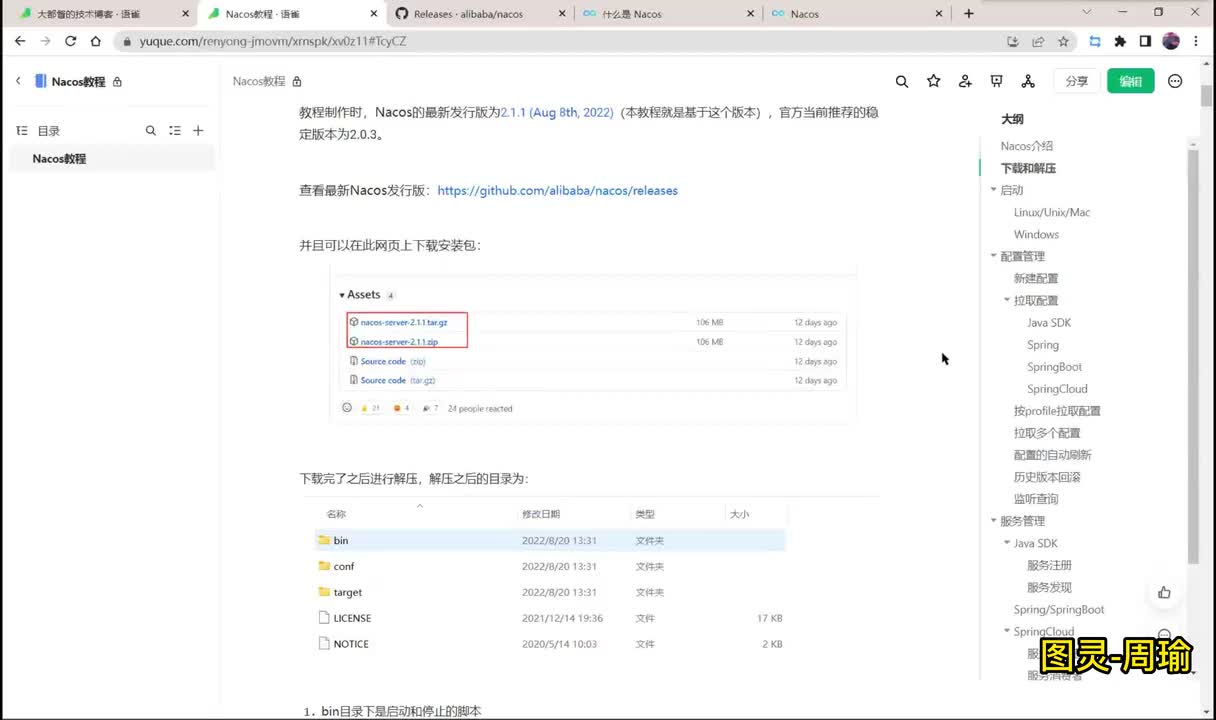Collapse the SpringCloud outline section

[x=1007, y=631]
